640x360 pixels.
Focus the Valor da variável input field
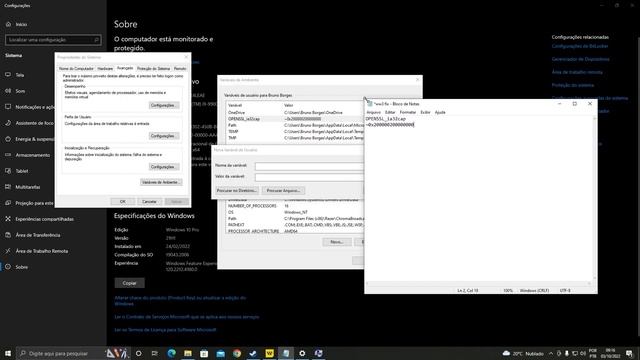click(x=309, y=177)
